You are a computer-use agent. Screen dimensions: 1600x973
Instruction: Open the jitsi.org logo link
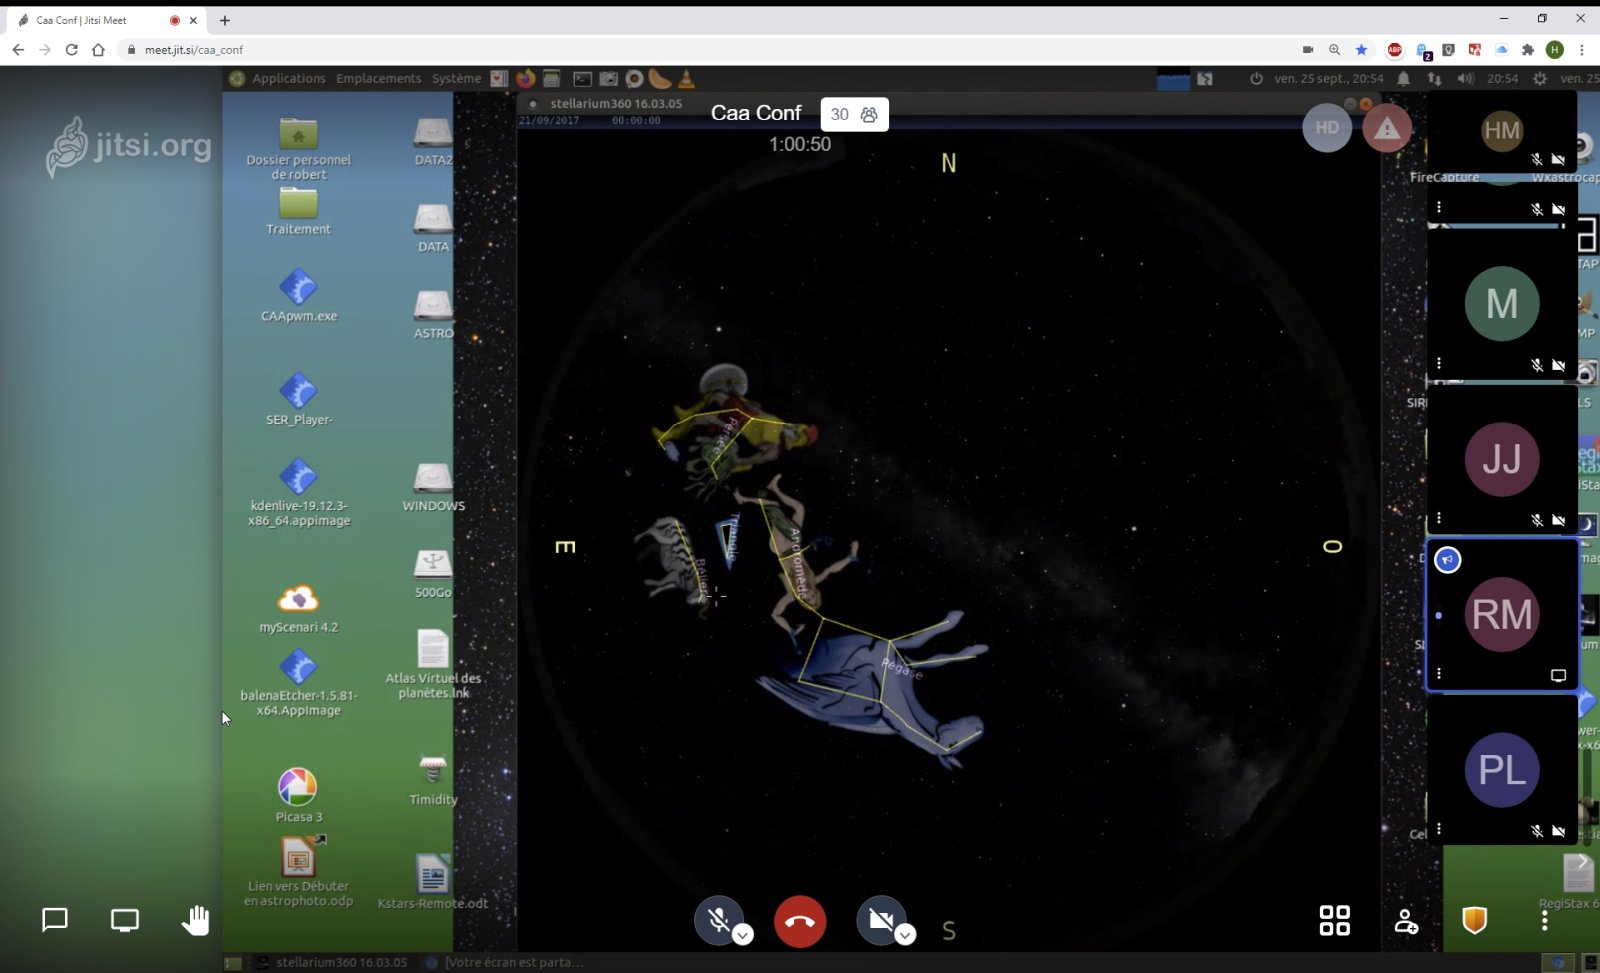(129, 146)
